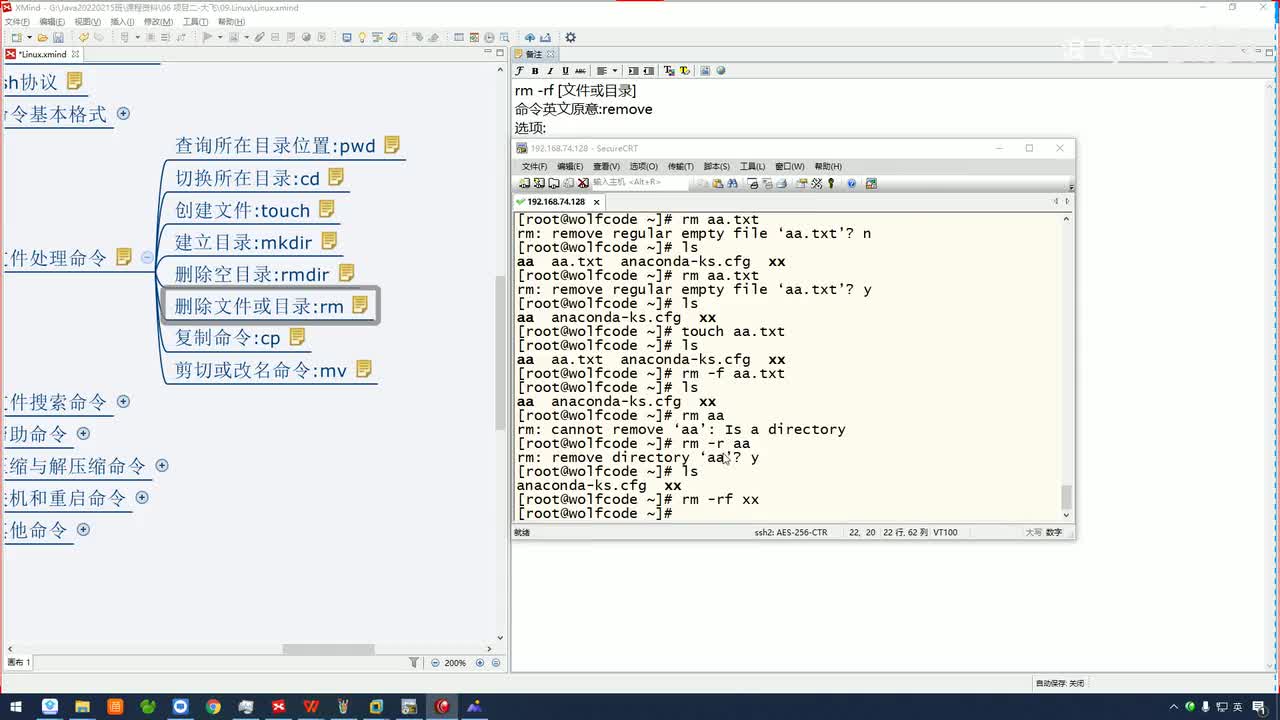Click the zoom out minus icon
Viewport: 1280px width, 720px height.
coord(435,663)
